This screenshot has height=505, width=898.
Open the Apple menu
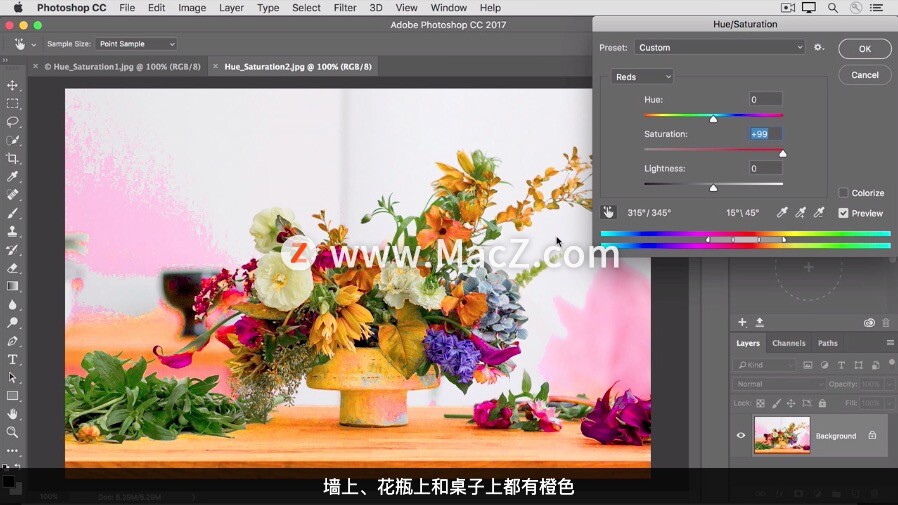(18, 7)
